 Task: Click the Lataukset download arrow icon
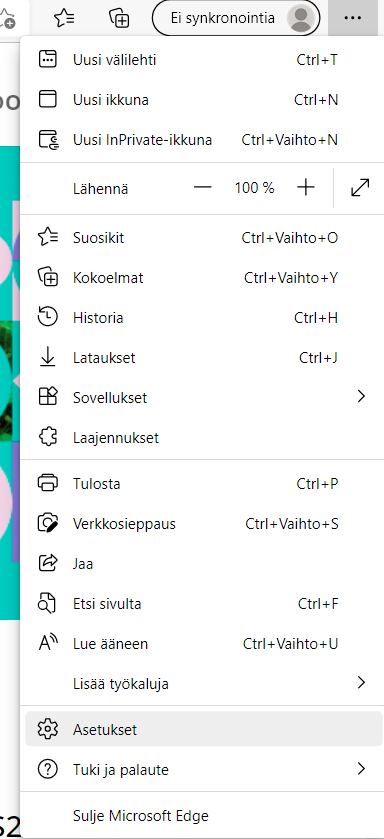coord(48,357)
